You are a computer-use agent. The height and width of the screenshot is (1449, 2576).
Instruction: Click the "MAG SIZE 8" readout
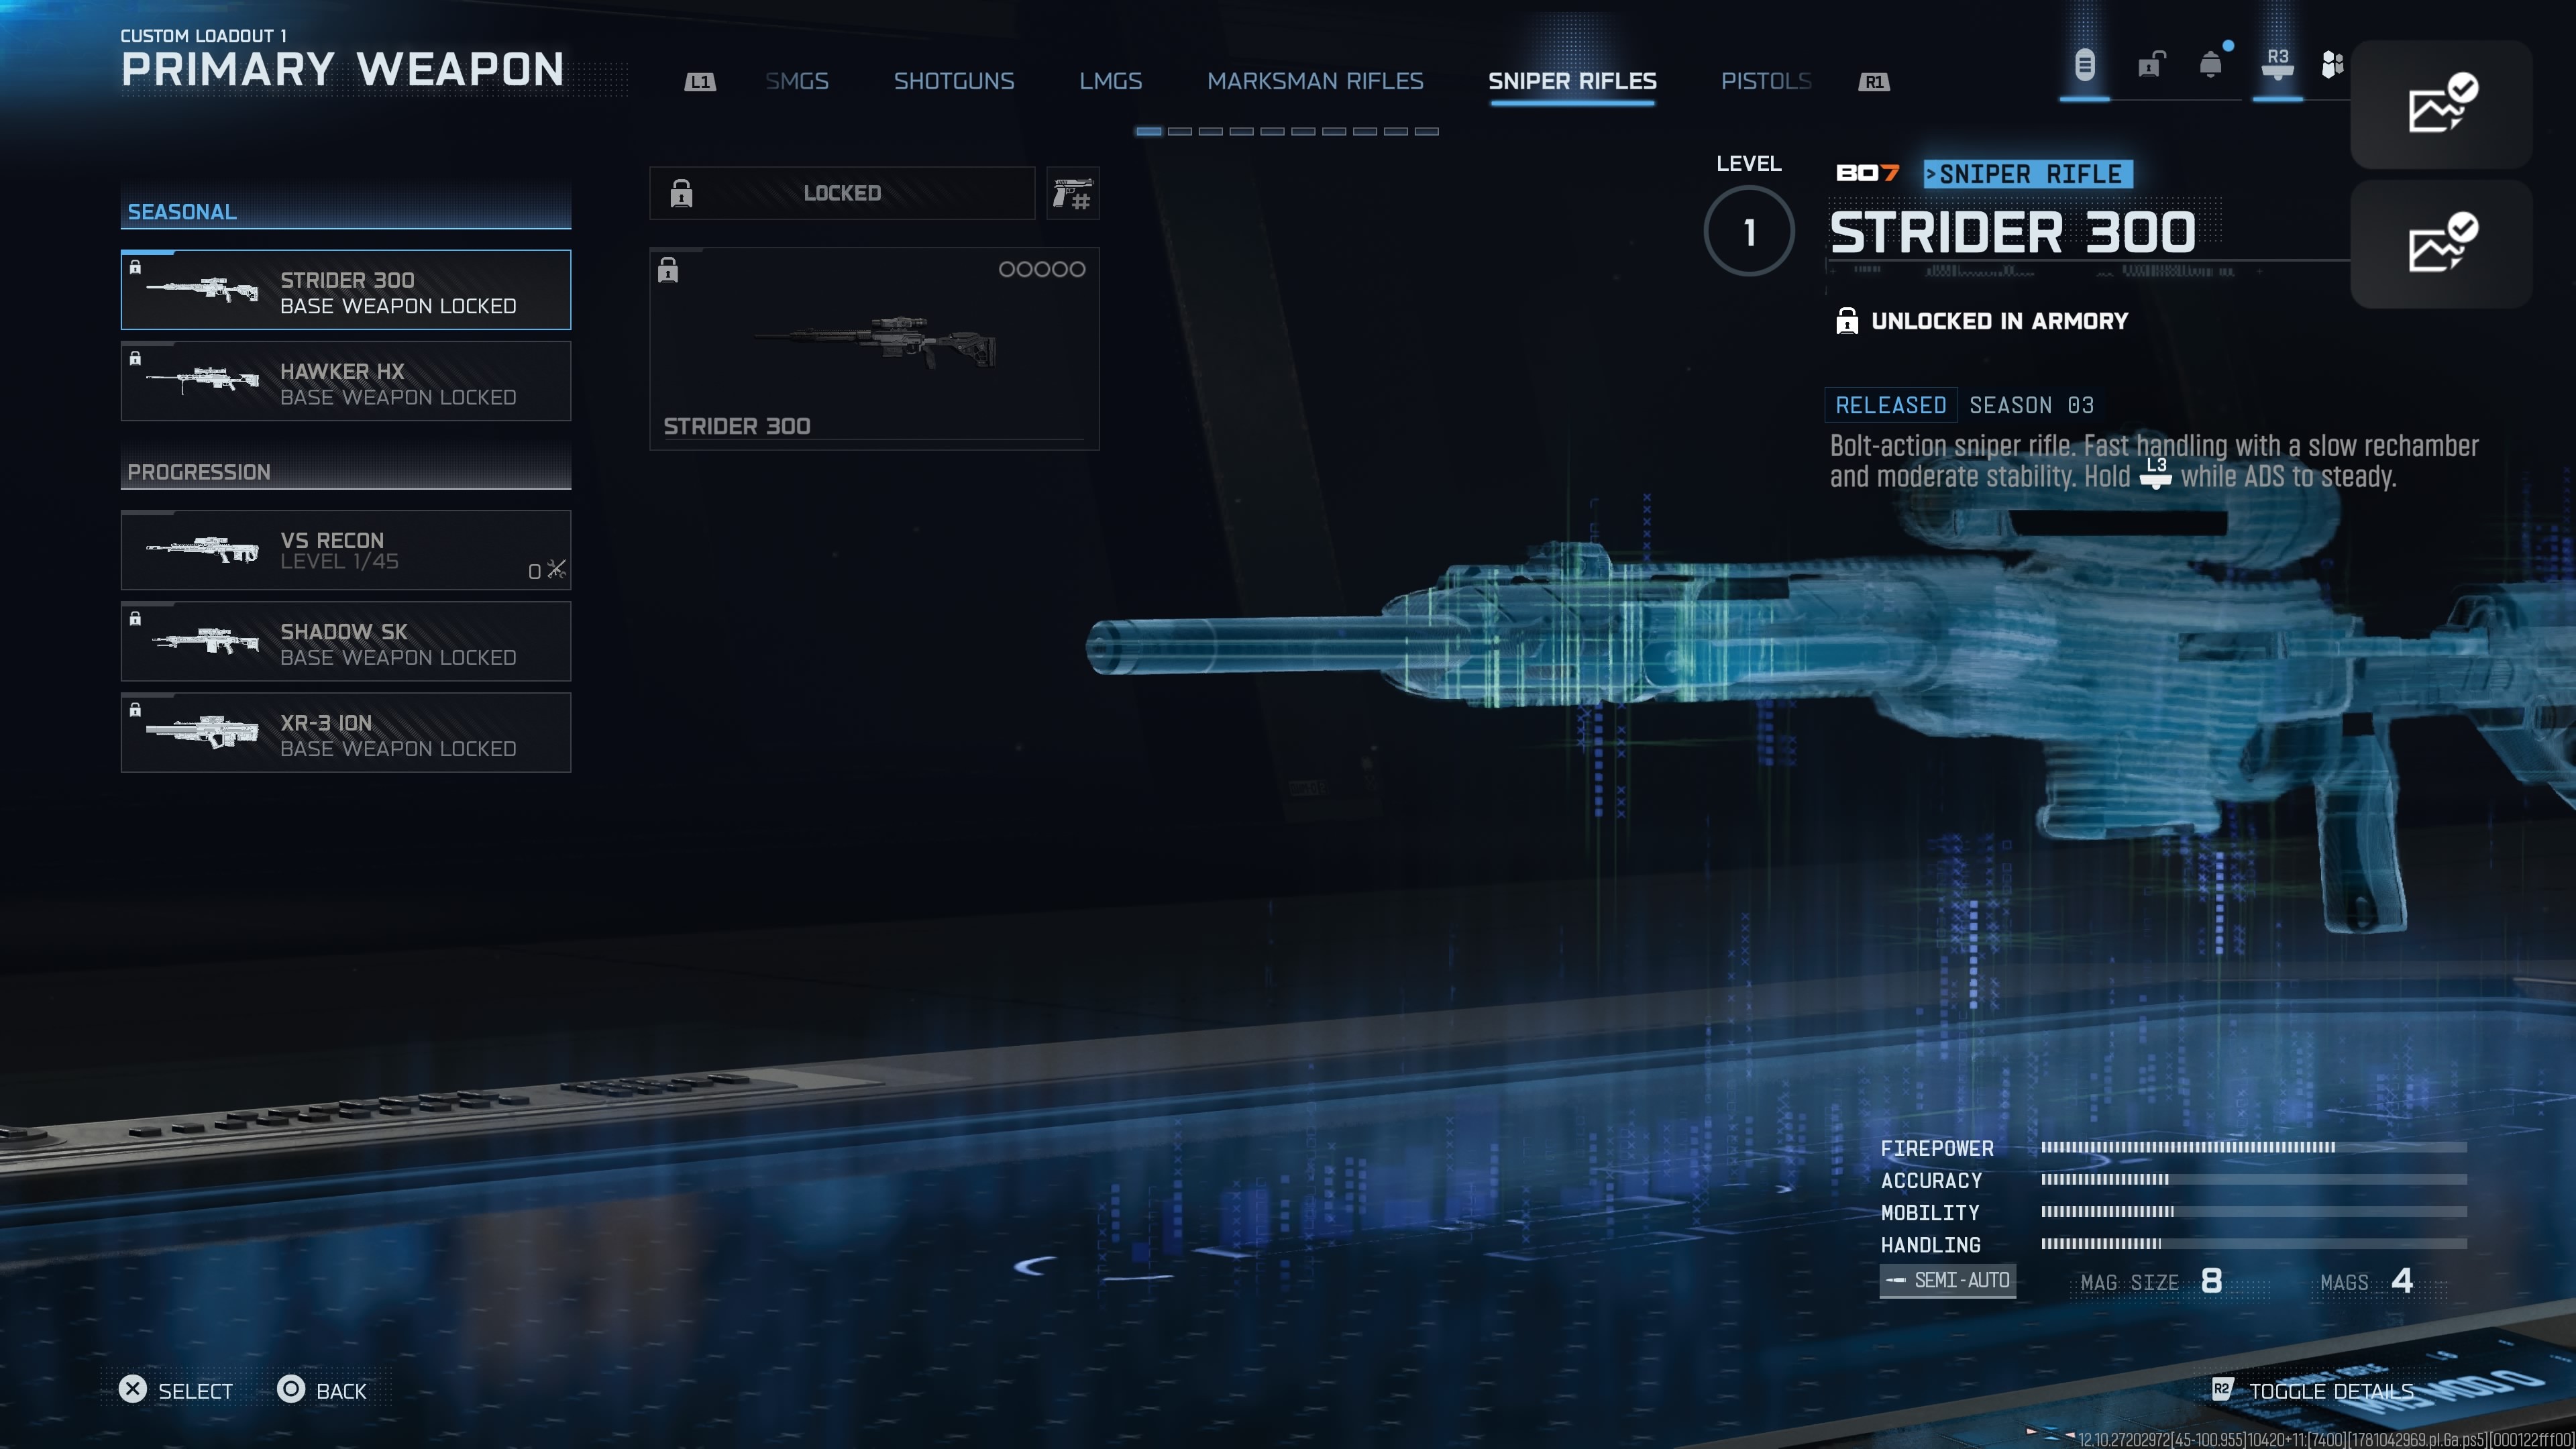point(2151,1281)
